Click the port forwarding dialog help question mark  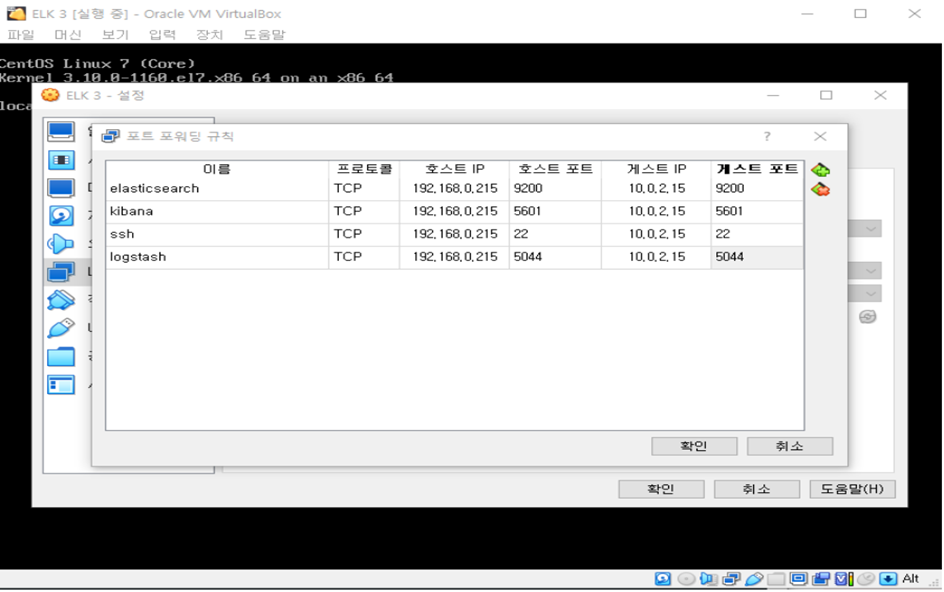(767, 137)
